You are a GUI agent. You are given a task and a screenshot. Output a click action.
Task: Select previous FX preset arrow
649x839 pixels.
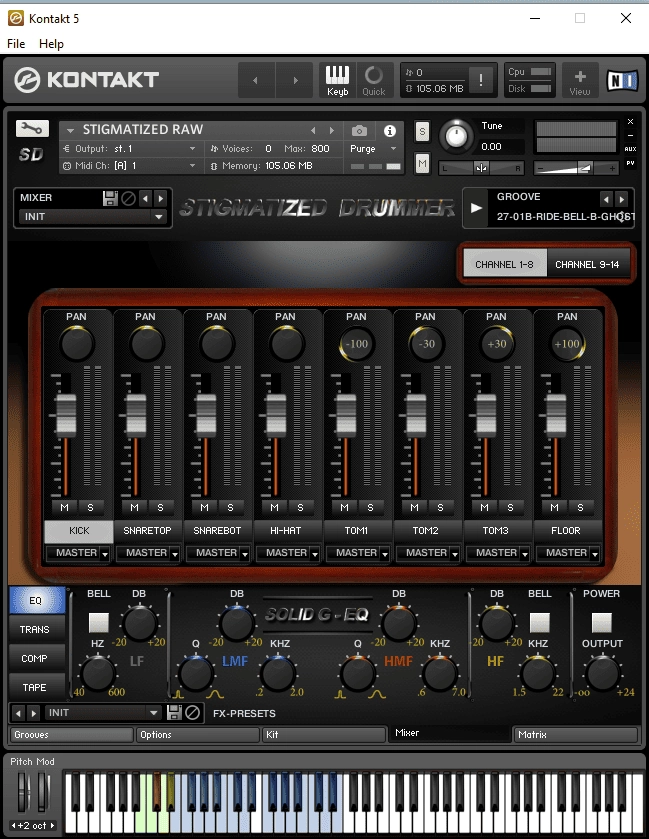click(x=18, y=713)
